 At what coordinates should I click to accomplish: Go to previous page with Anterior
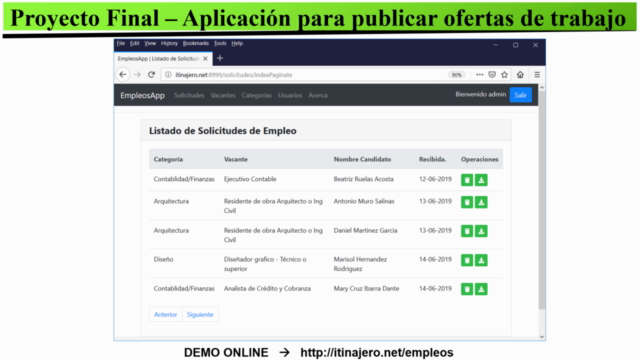(166, 314)
